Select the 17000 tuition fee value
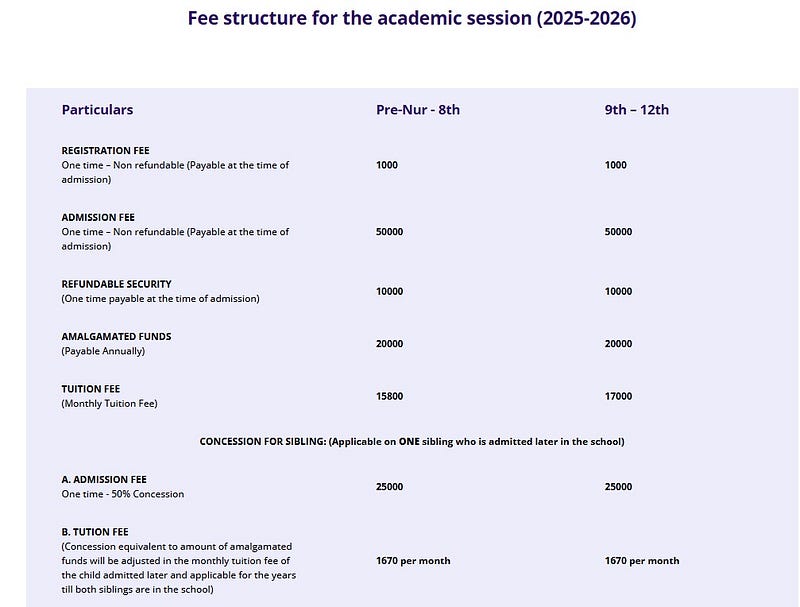 pyautogui.click(x=618, y=396)
